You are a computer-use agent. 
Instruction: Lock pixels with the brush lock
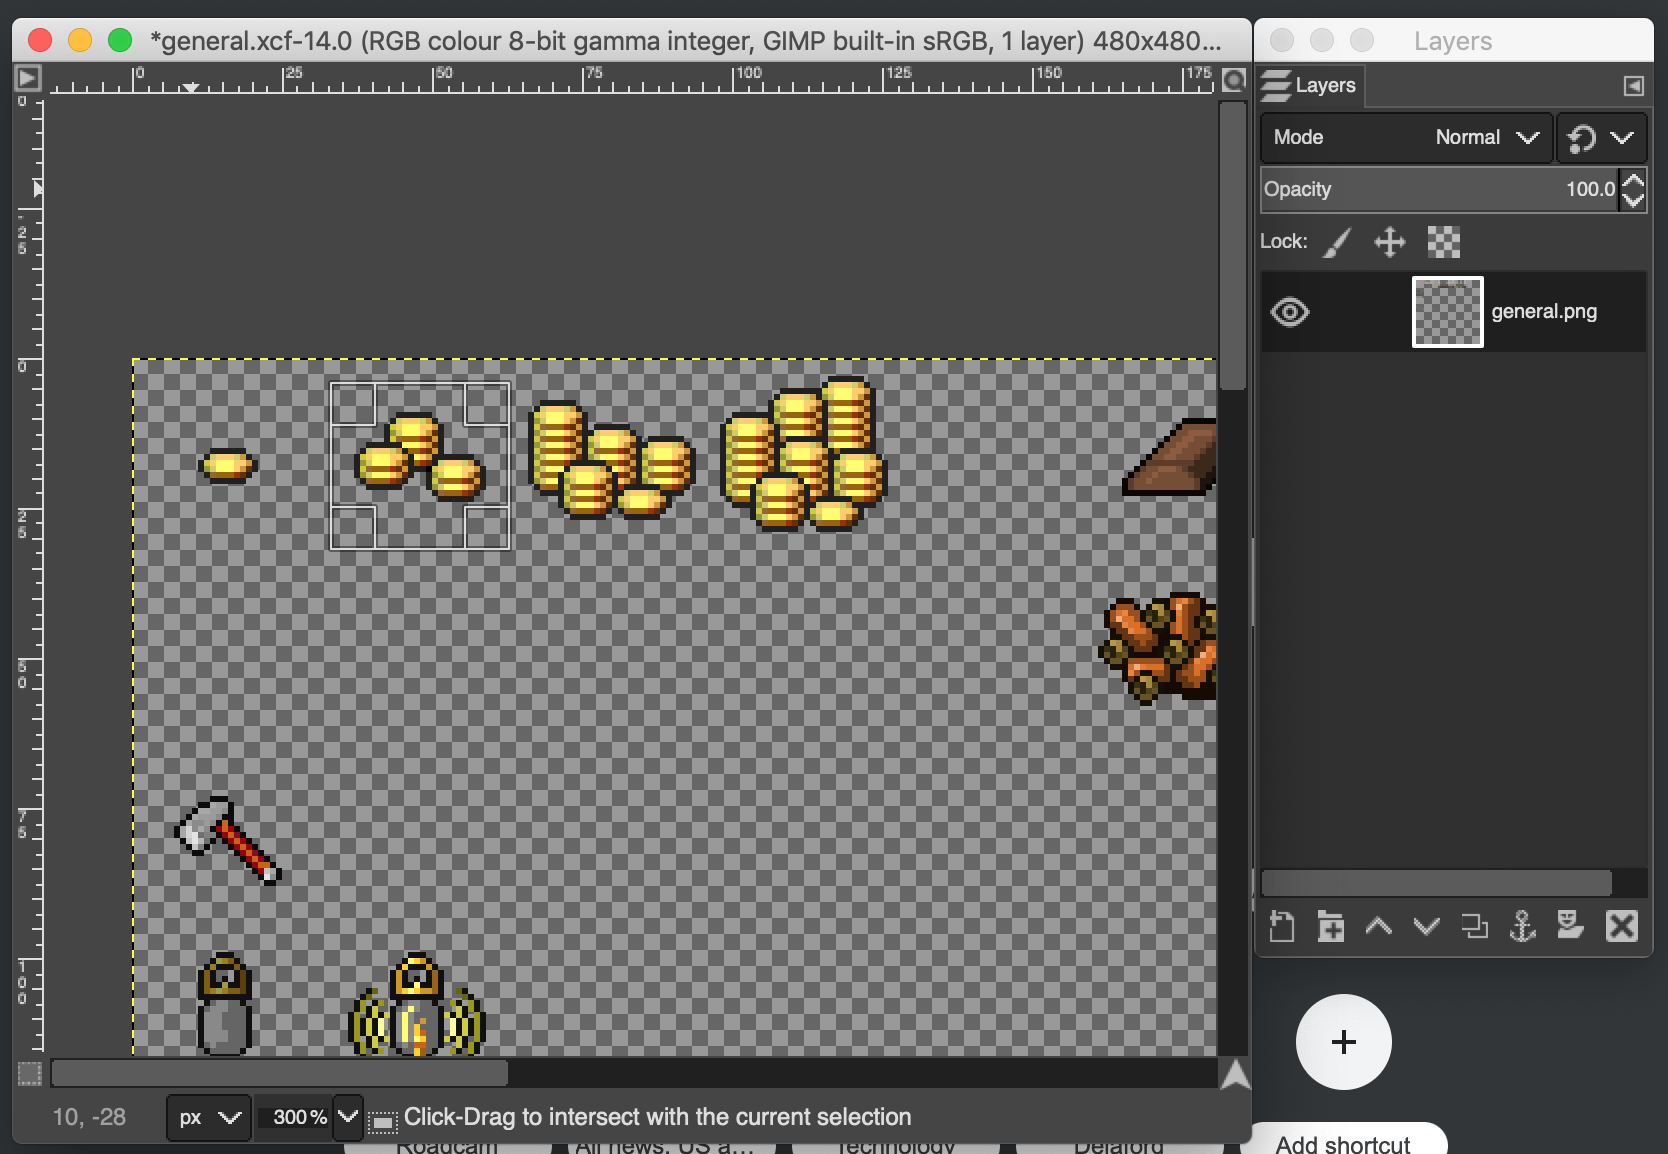tap(1337, 242)
